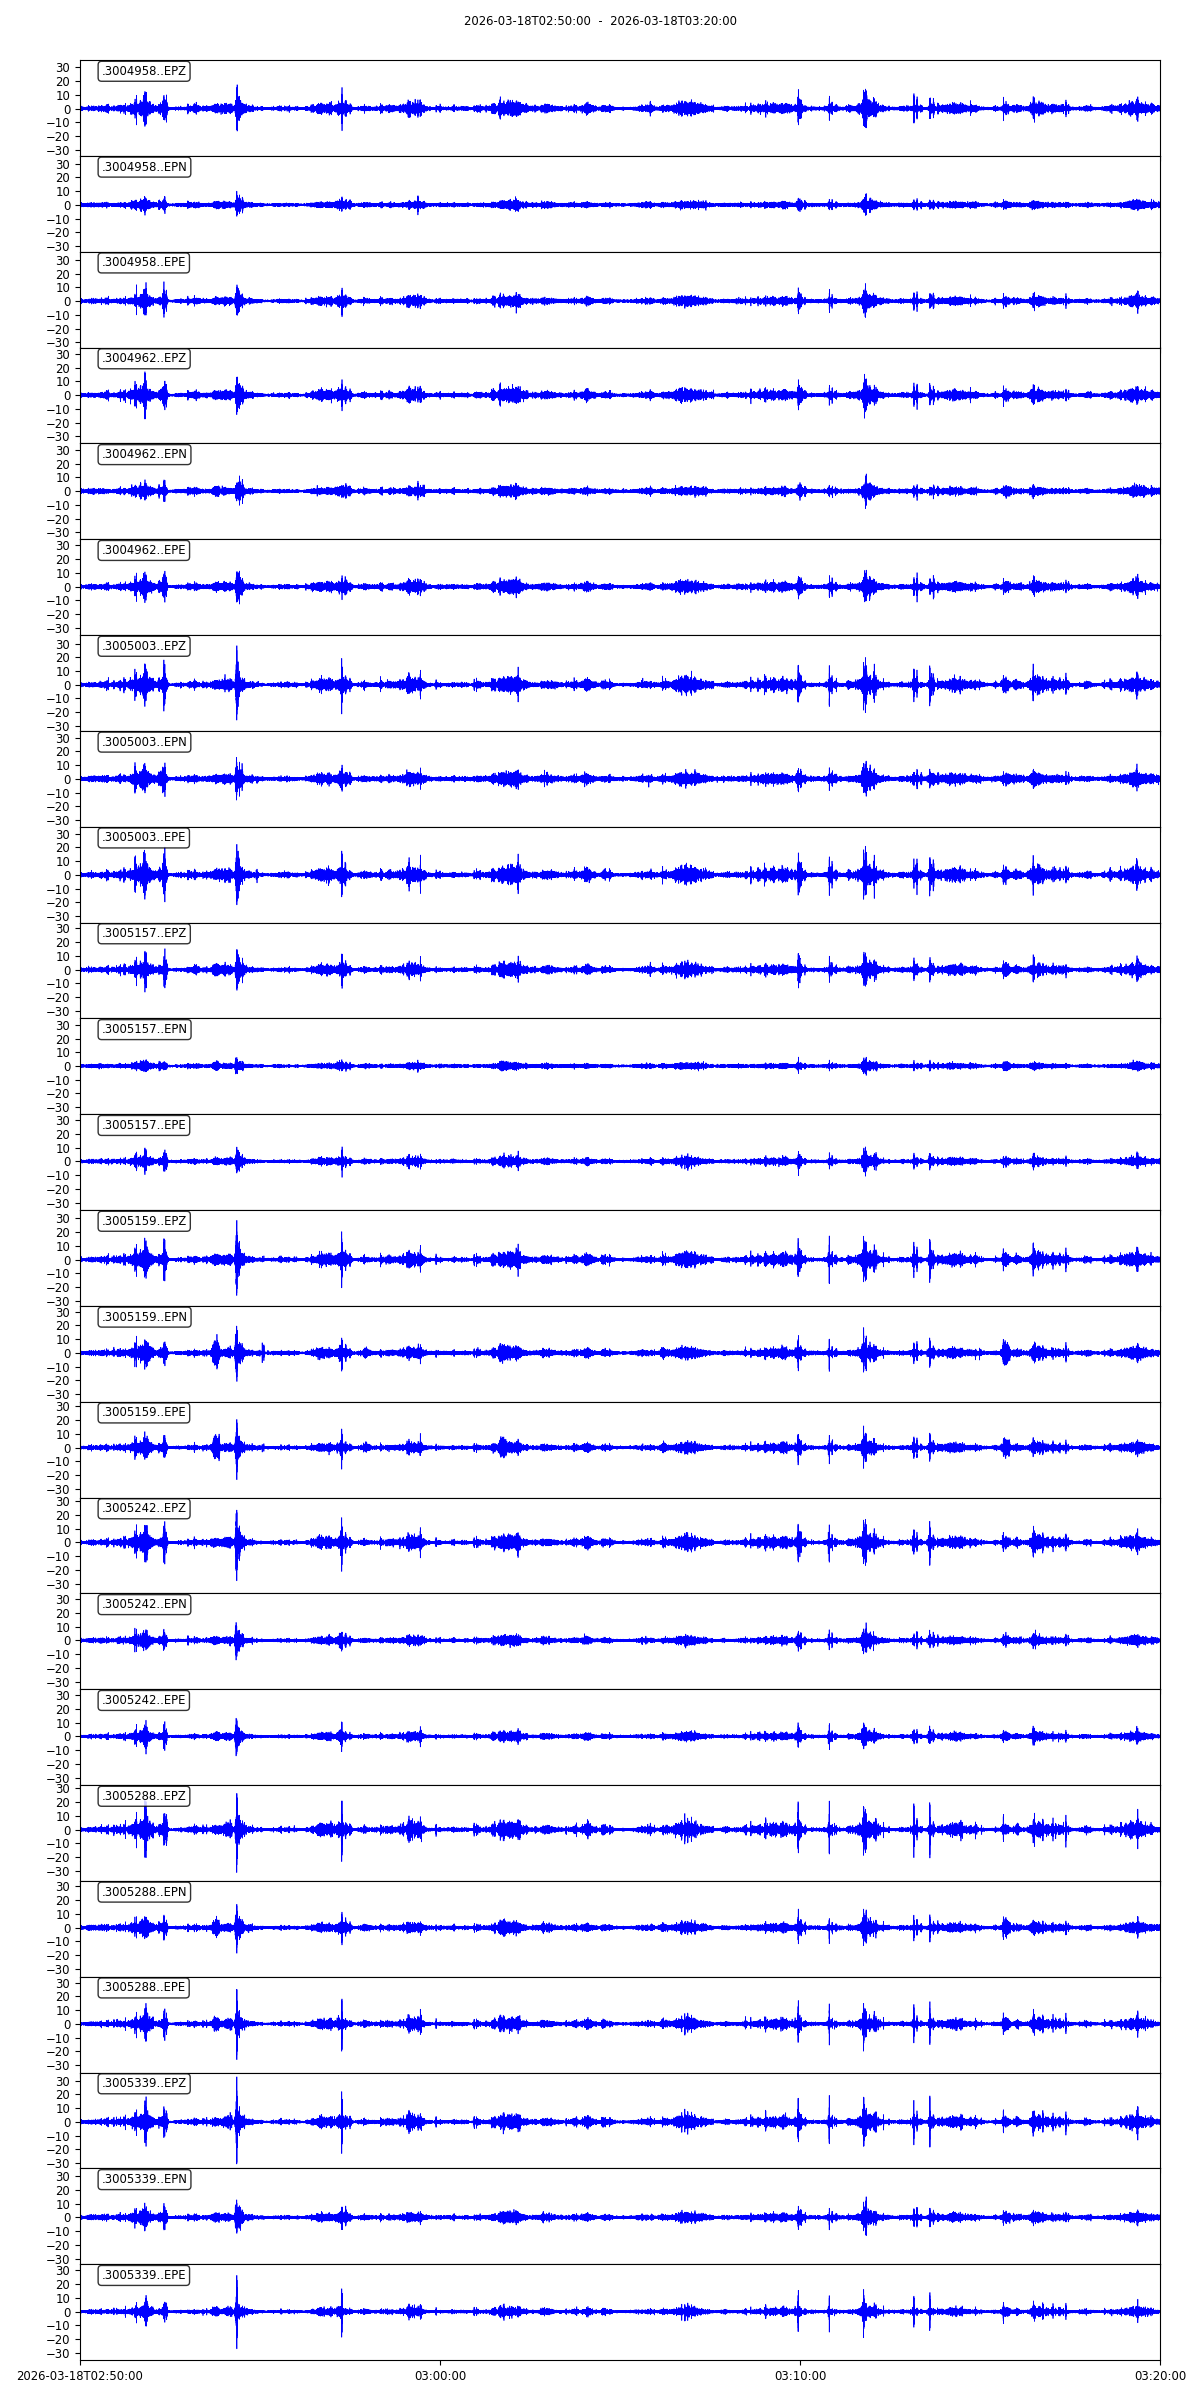Click the .3005157..EPZ label box
Screen dimensions: 1200x2400
pyautogui.click(x=144, y=933)
